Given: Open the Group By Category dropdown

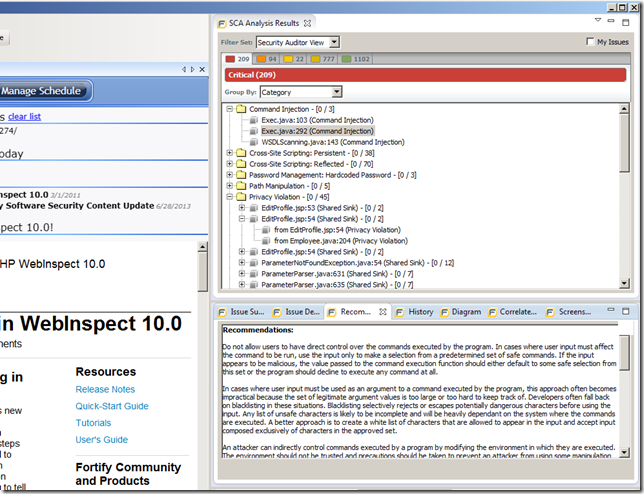Looking at the screenshot, I should [337, 92].
